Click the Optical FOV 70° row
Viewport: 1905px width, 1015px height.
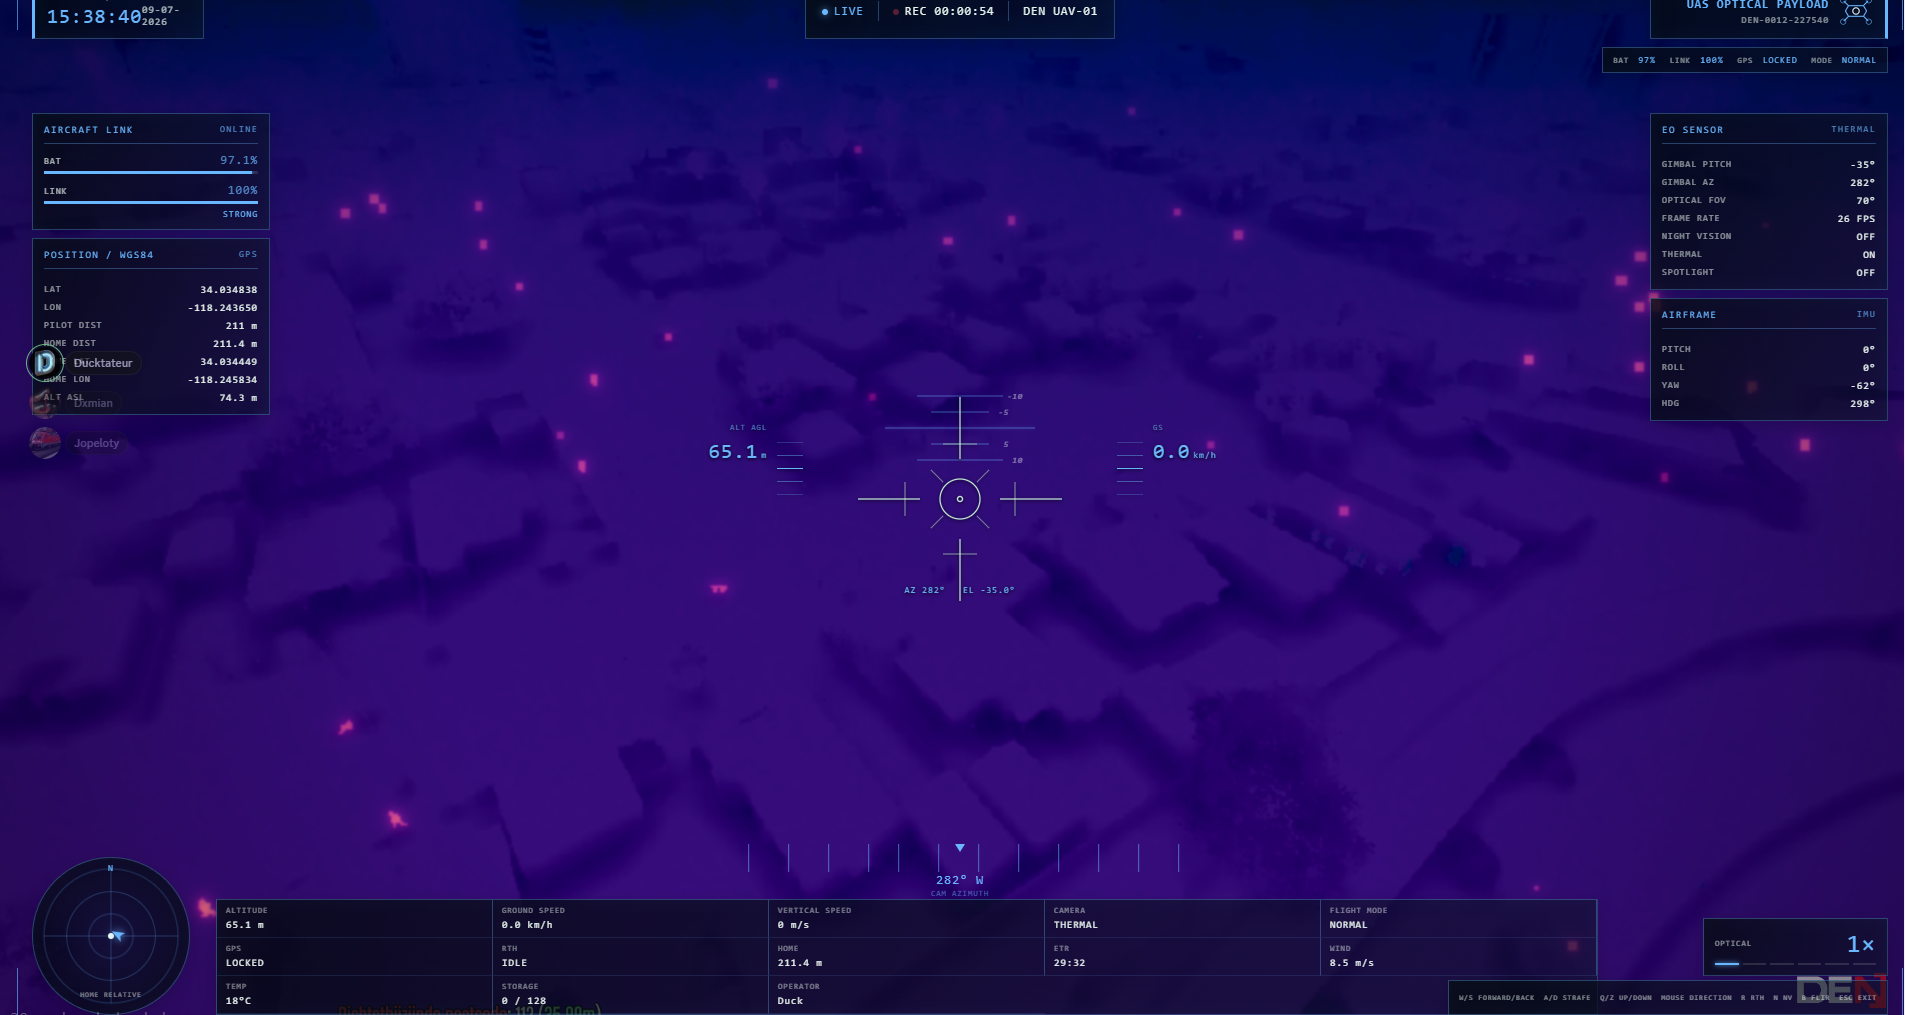tap(1768, 201)
